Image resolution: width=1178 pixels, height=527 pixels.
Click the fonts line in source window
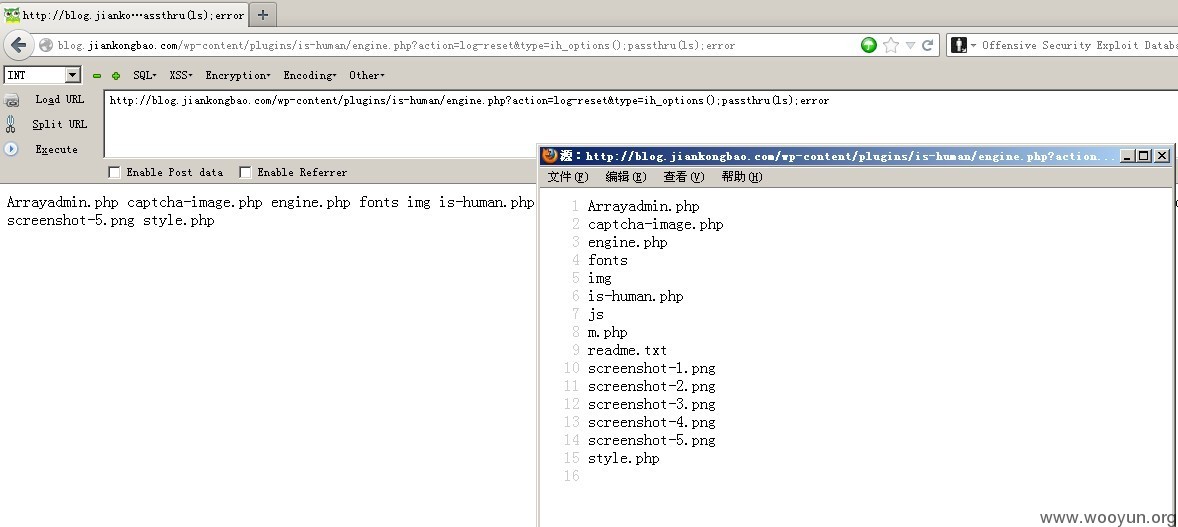point(608,260)
